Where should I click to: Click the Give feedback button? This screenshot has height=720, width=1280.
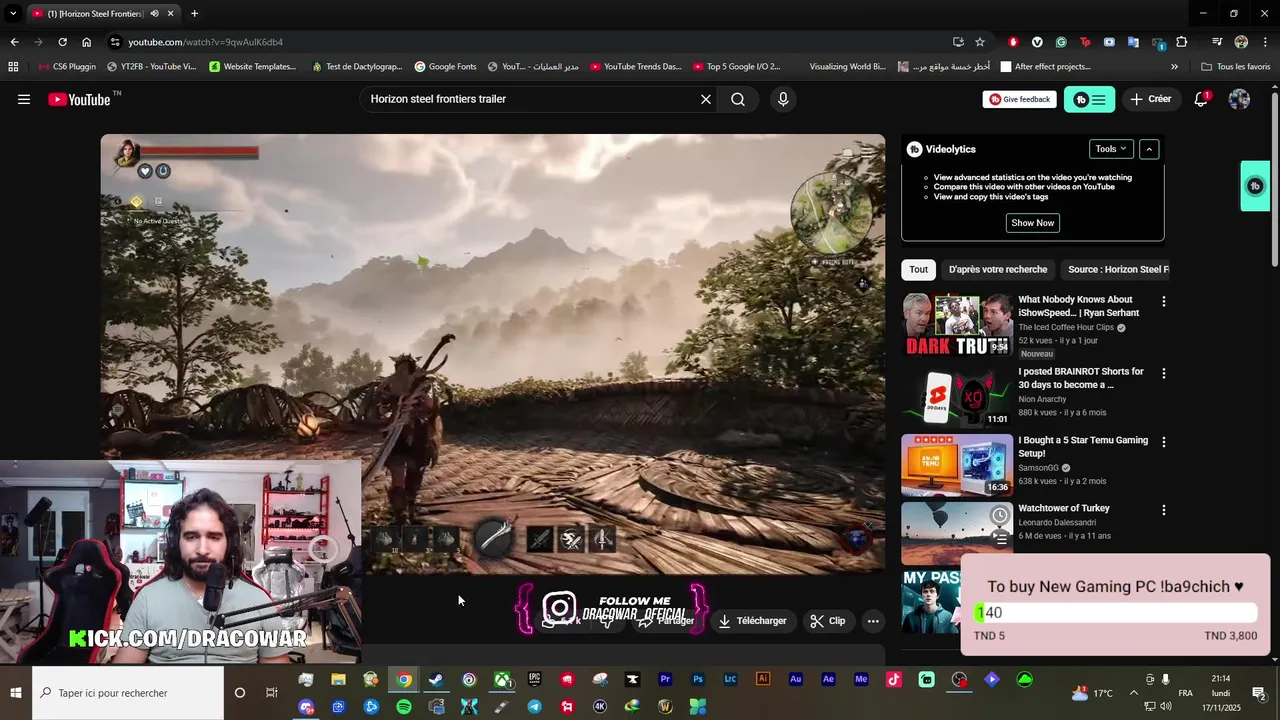(x=1019, y=99)
